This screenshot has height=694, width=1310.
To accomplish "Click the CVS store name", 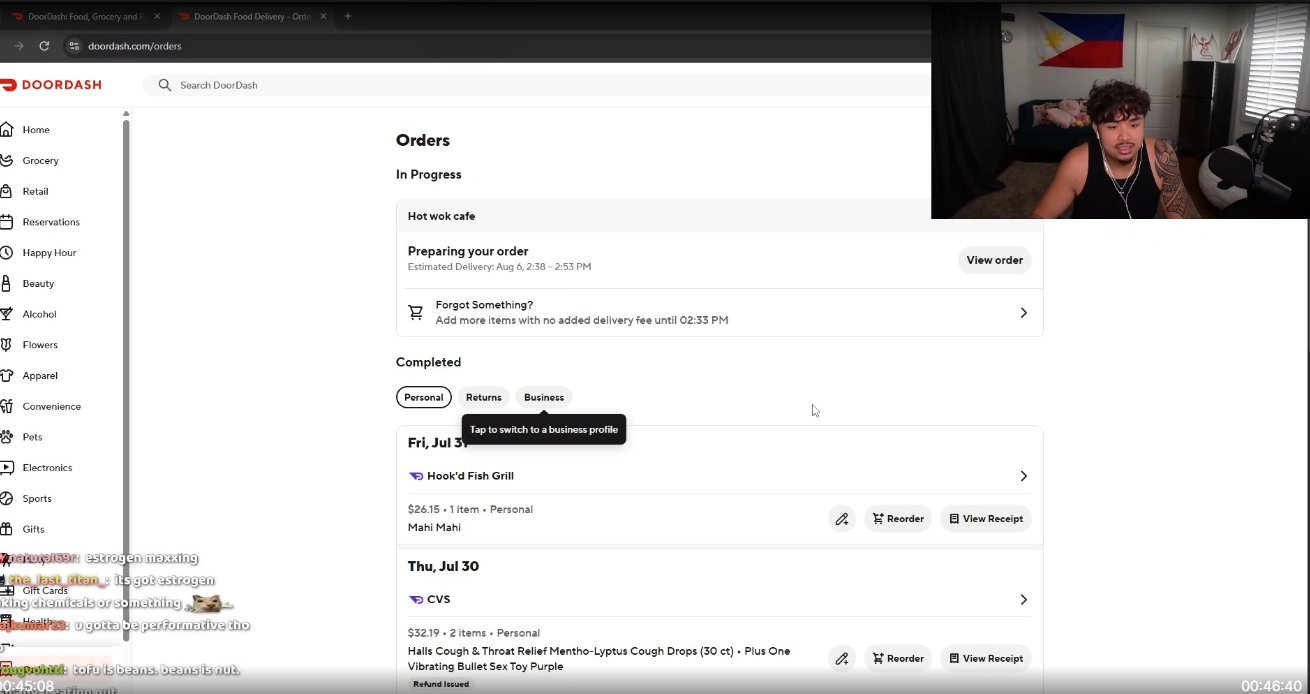I will (438, 600).
